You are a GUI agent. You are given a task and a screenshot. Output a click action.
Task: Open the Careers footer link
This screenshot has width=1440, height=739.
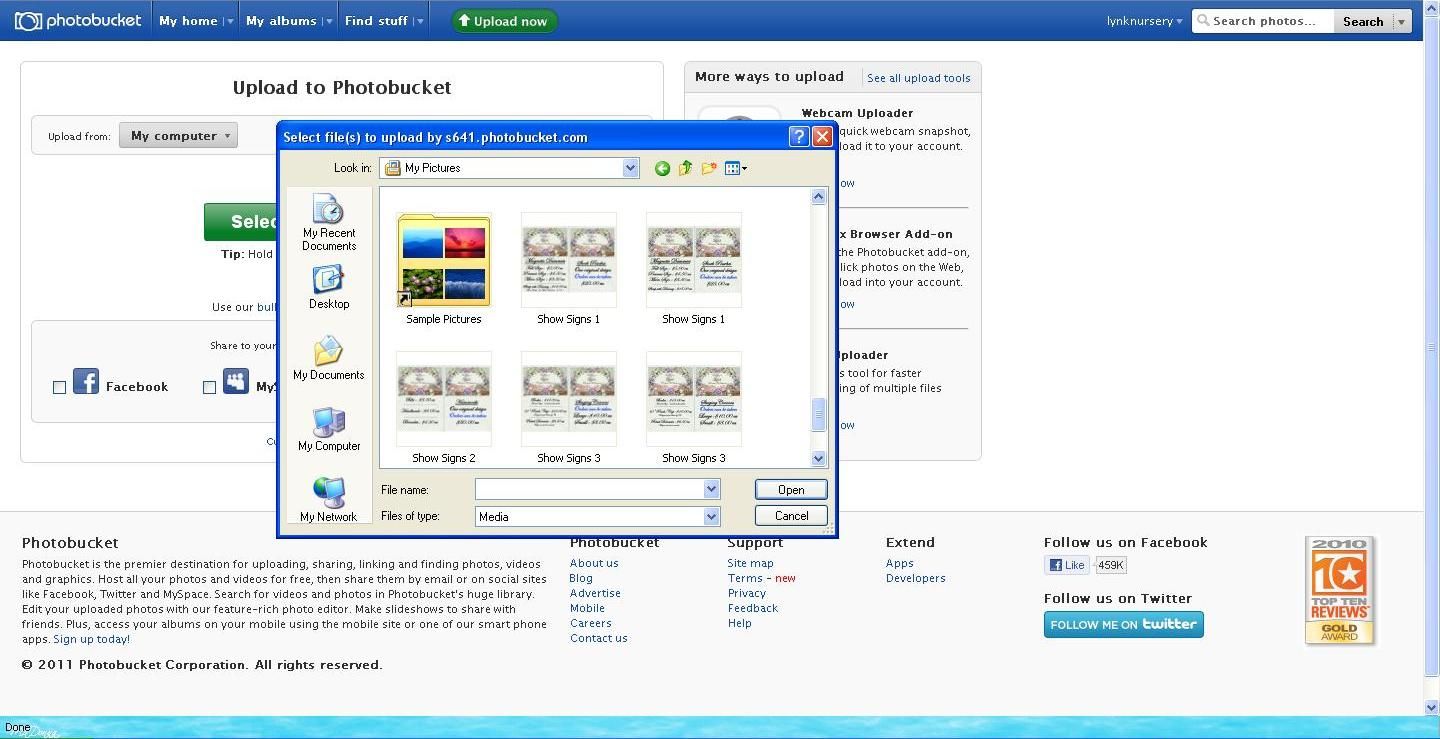[x=591, y=623]
